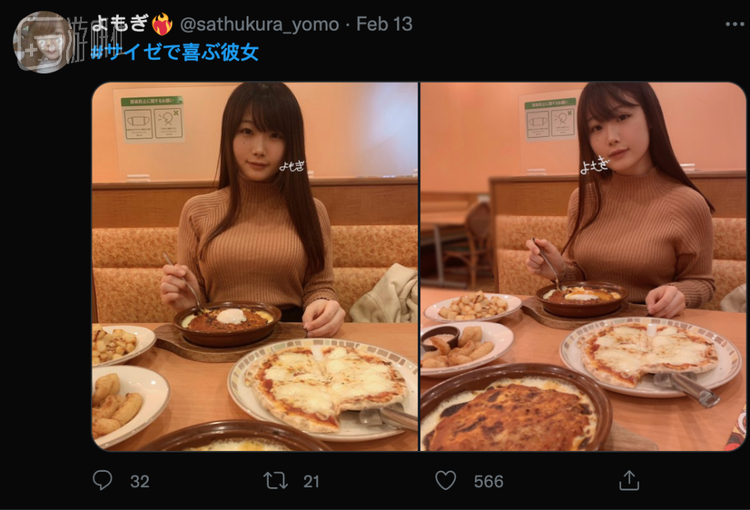
Task: Click the like count 566
Action: pyautogui.click(x=488, y=481)
